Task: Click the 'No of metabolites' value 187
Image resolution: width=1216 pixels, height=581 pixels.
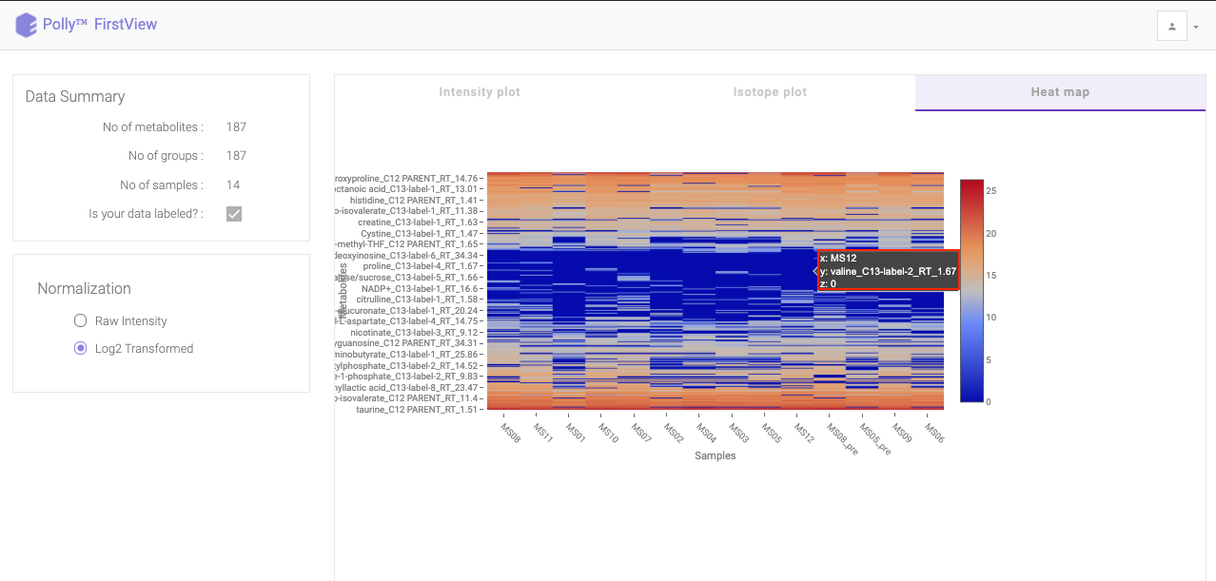Action: pyautogui.click(x=236, y=127)
